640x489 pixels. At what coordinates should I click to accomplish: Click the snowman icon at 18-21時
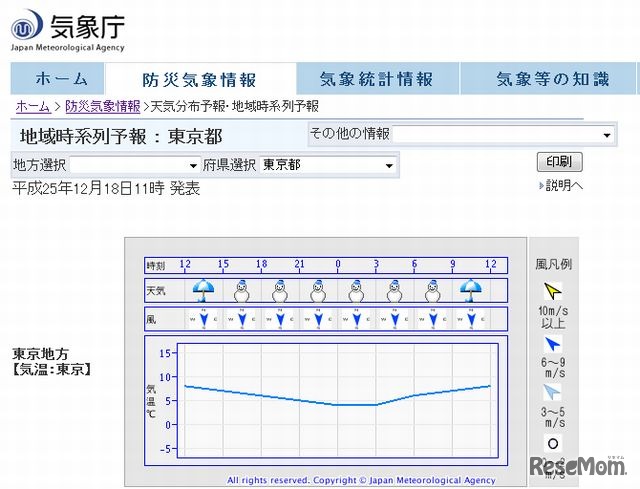pyautogui.click(x=280, y=290)
